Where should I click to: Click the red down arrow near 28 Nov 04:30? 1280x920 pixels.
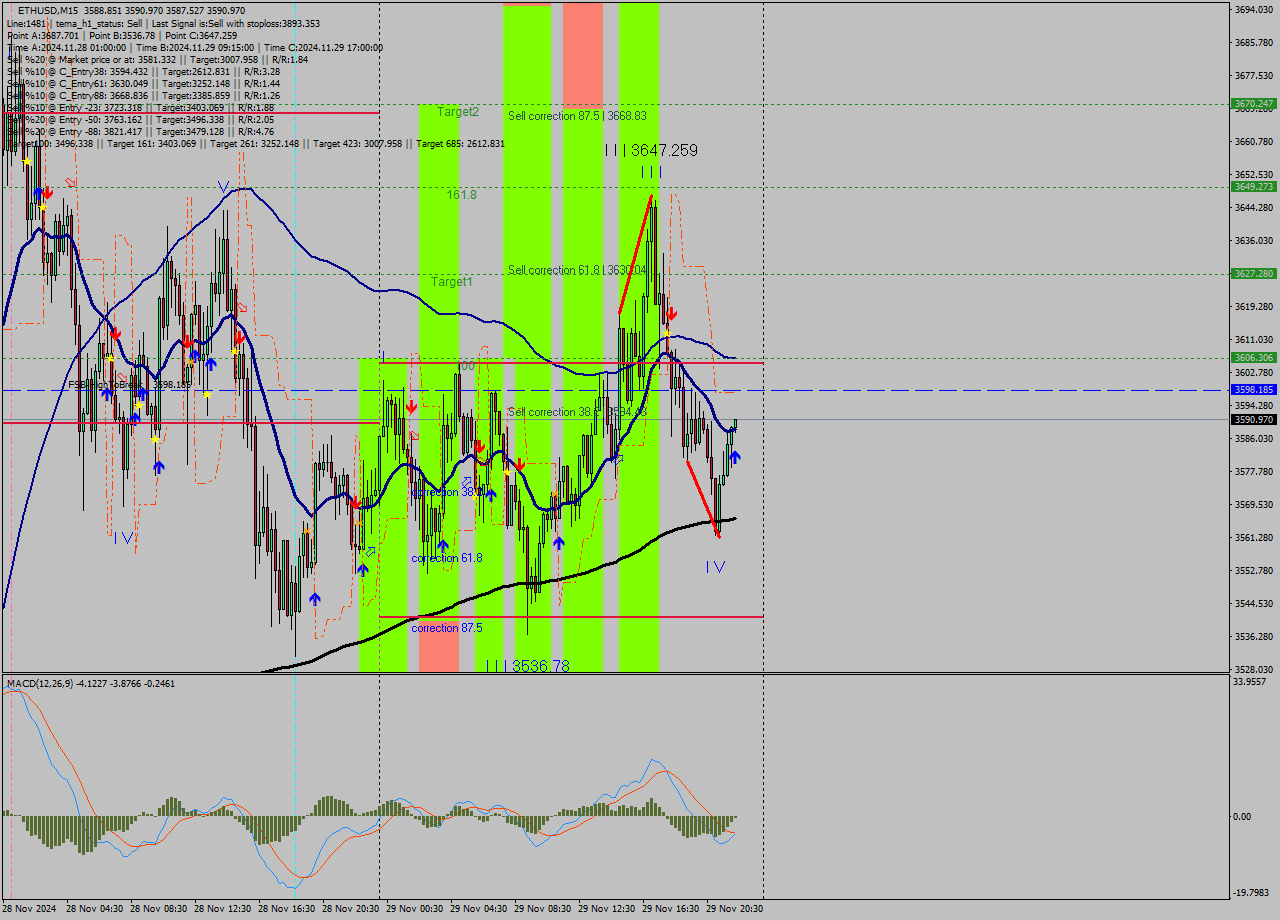[x=116, y=334]
